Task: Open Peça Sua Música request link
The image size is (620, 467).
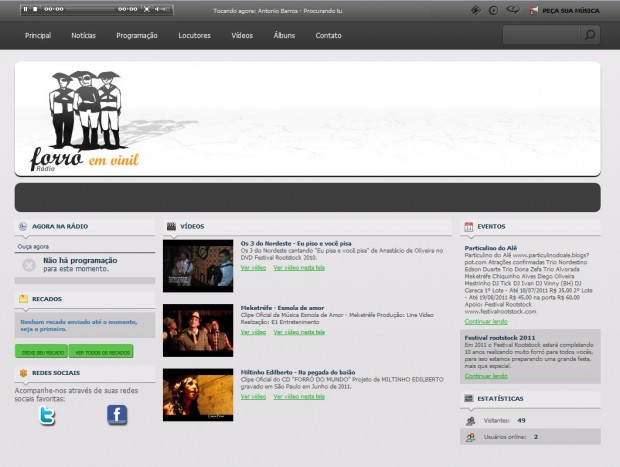Action: [571, 11]
